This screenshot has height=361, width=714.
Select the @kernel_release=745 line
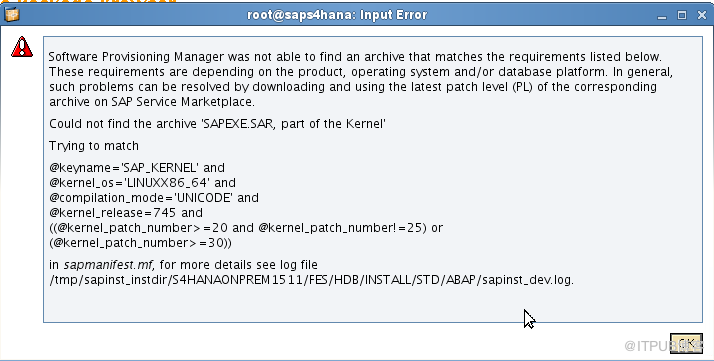point(126,213)
